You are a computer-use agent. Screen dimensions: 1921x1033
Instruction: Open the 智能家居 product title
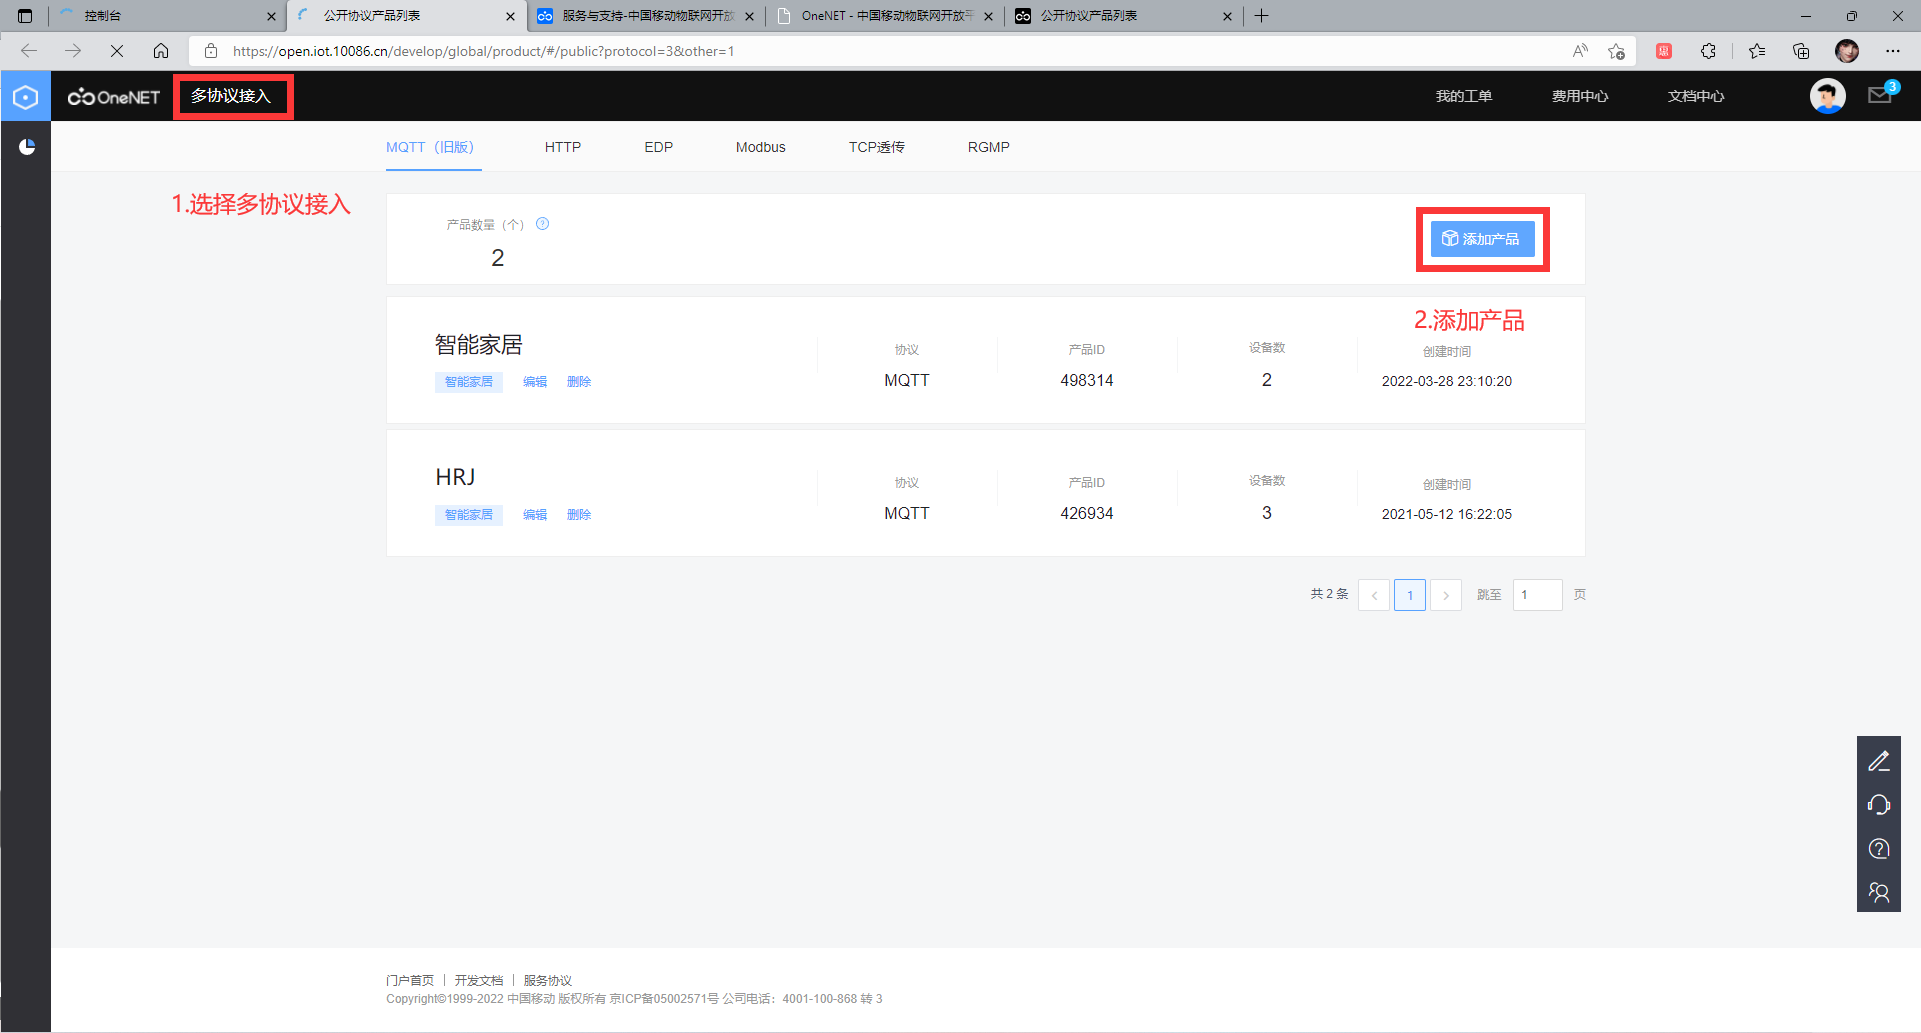coord(479,345)
